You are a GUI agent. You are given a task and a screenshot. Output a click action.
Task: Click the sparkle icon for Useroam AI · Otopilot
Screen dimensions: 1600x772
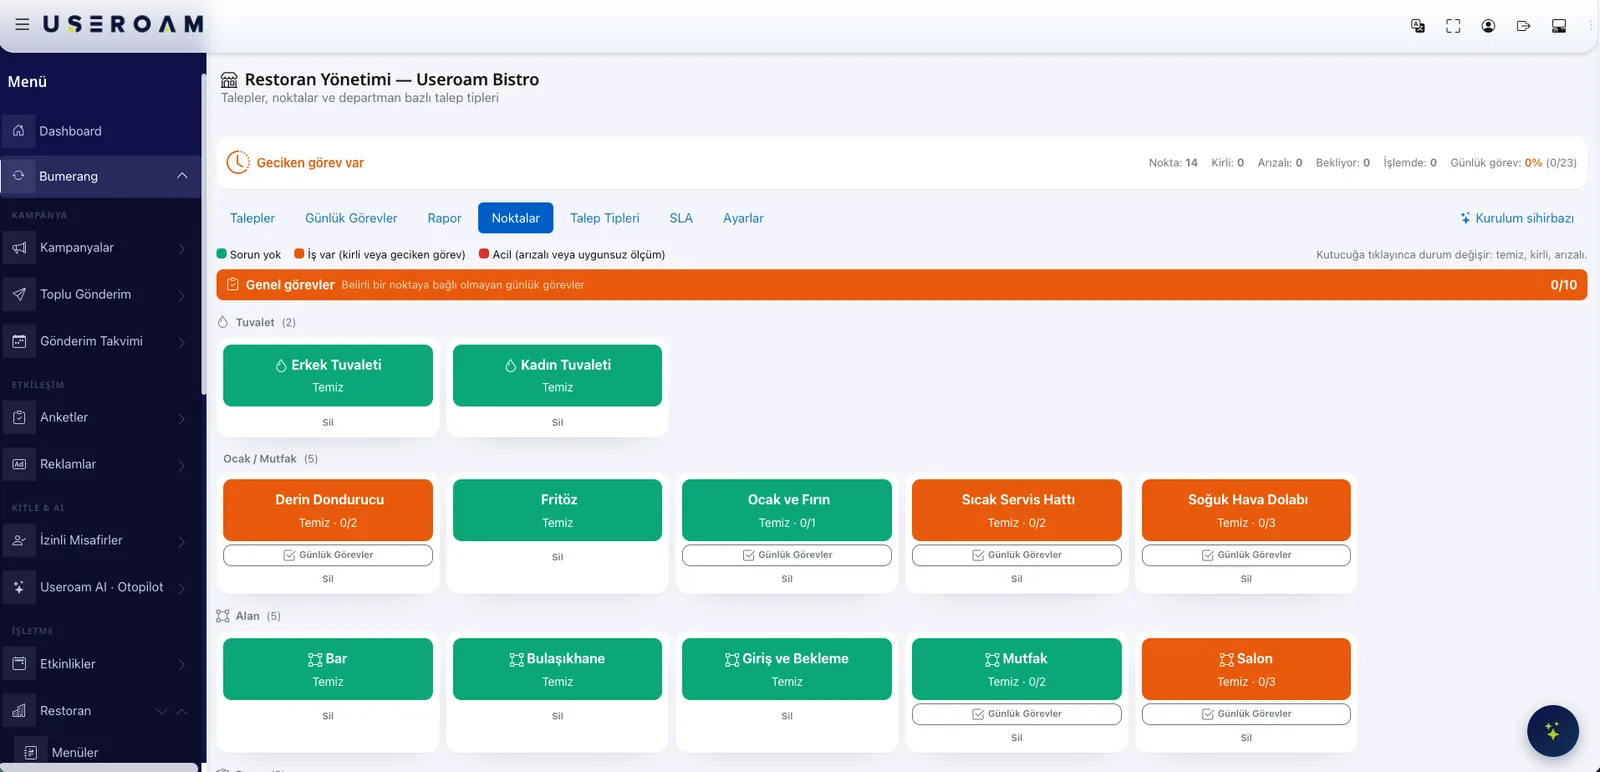pos(19,588)
